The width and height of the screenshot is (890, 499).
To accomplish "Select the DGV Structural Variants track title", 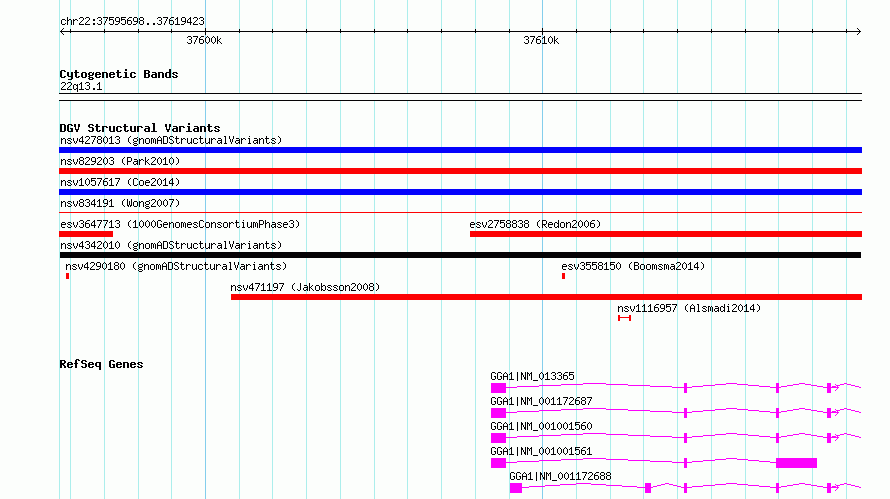I will coord(140,128).
